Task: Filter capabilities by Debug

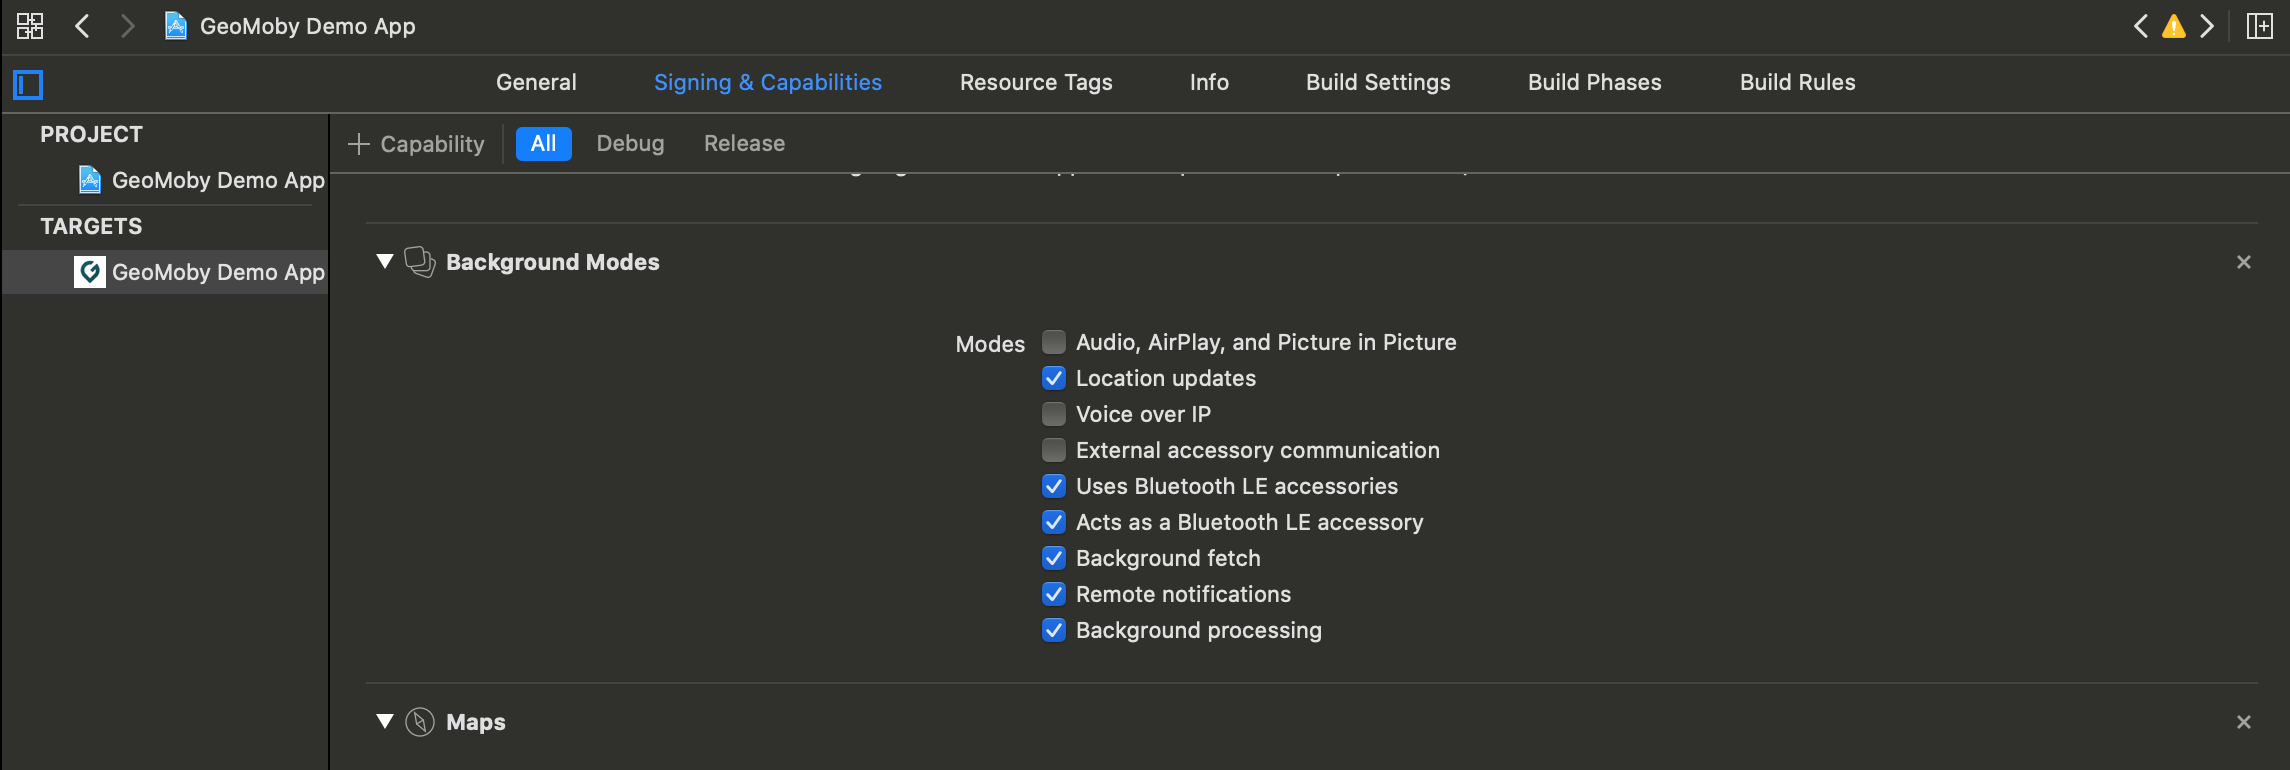Action: pyautogui.click(x=630, y=144)
